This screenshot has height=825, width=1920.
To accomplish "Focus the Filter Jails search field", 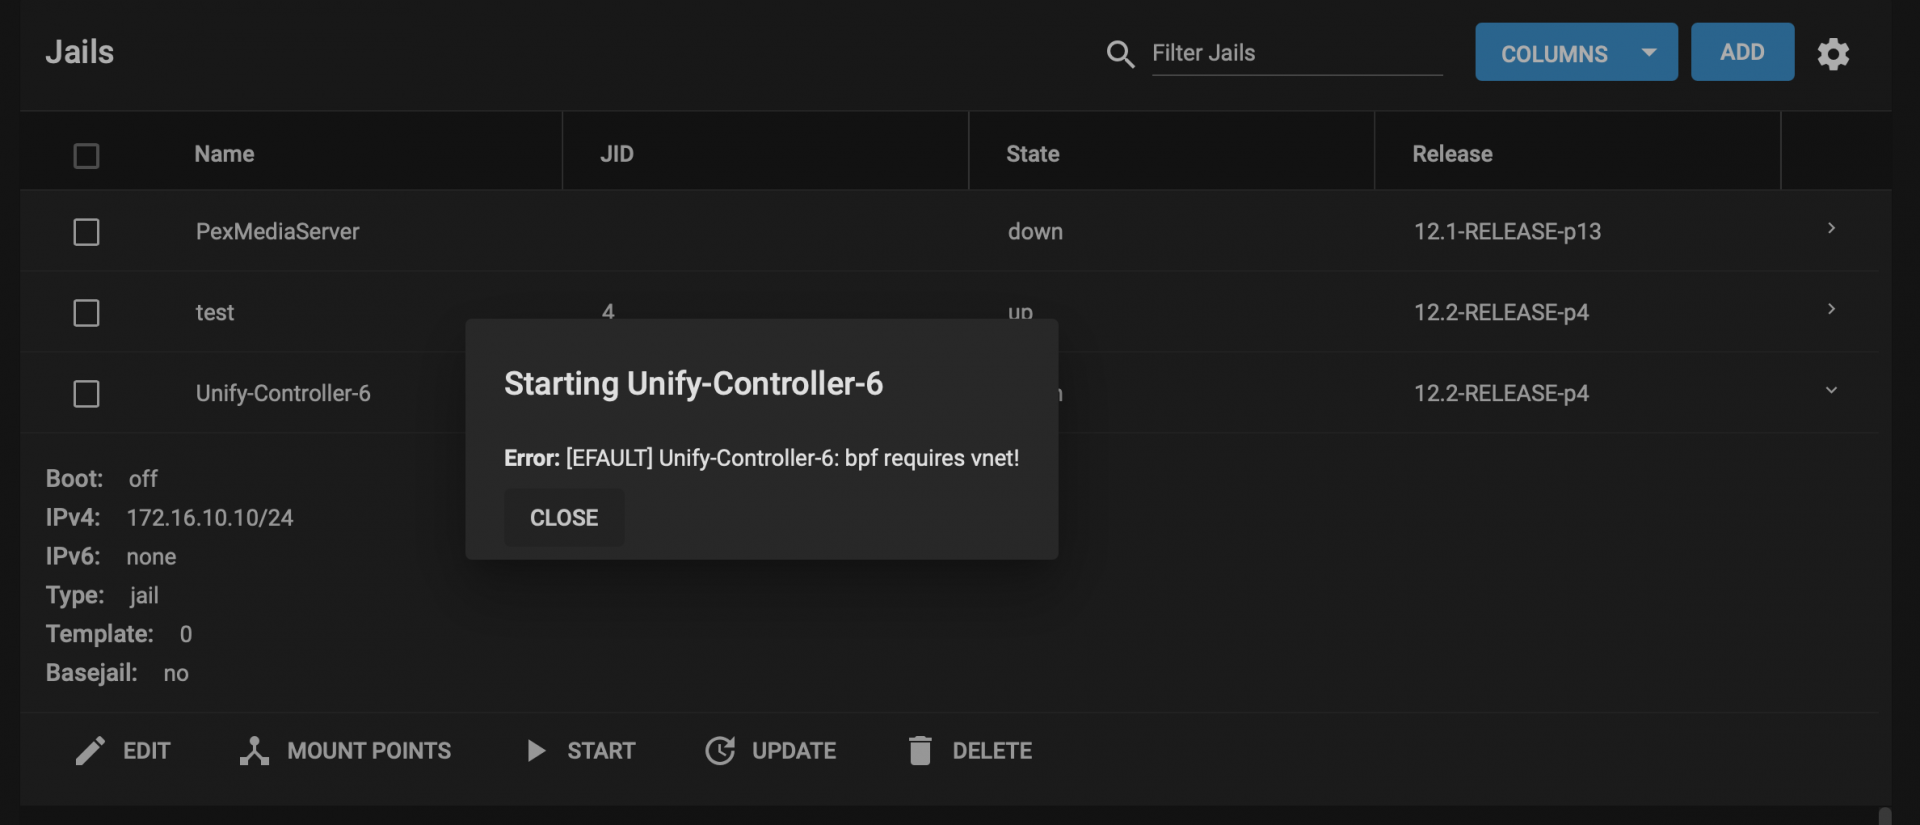I will pyautogui.click(x=1297, y=53).
